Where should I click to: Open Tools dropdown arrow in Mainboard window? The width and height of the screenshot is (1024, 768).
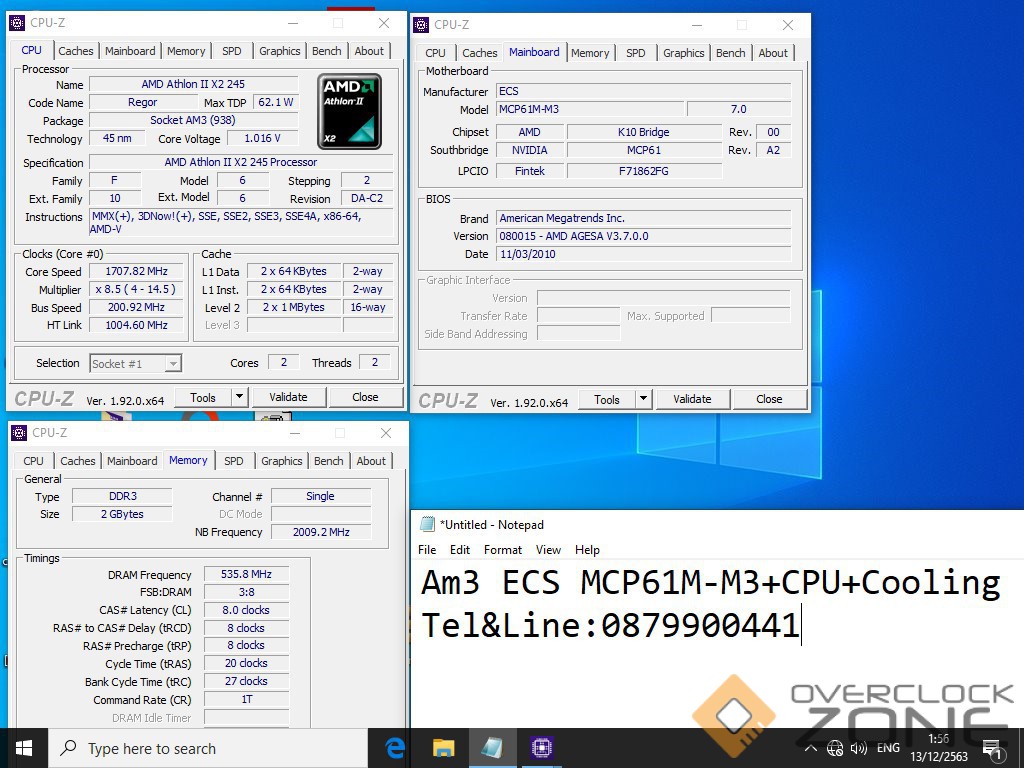[643, 399]
